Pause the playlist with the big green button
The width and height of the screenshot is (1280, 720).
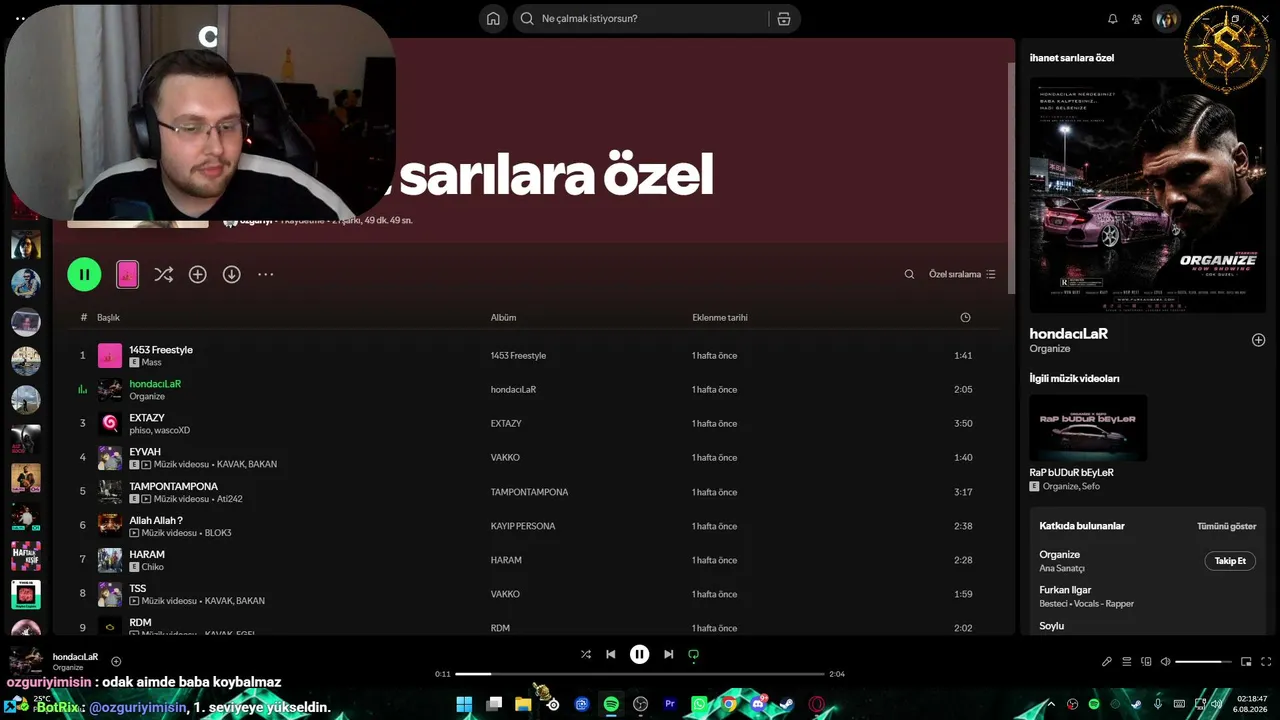(x=84, y=274)
